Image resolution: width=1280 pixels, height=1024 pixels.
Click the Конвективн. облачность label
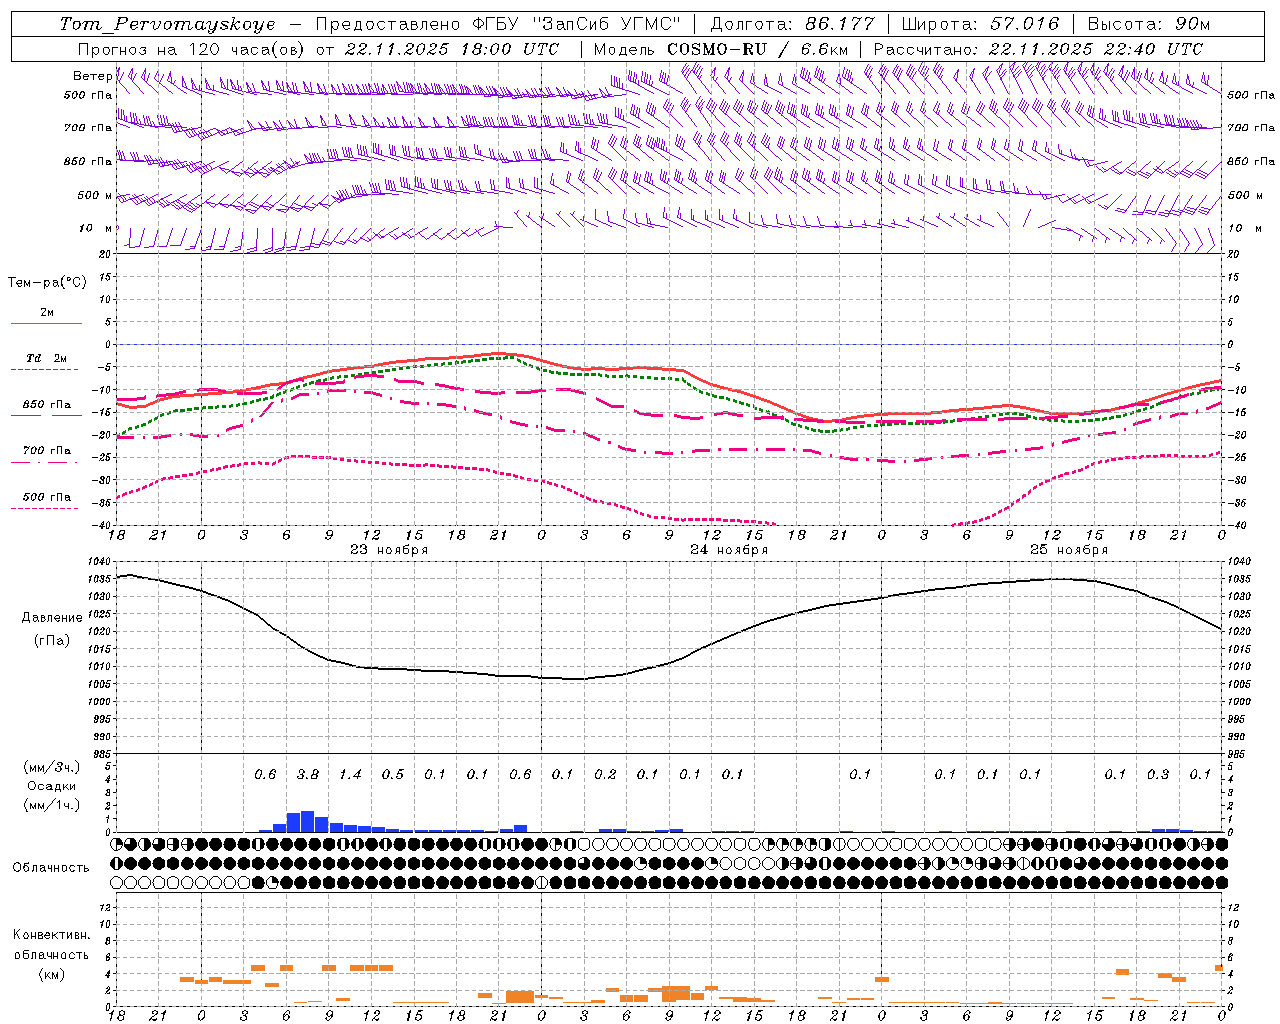point(51,954)
